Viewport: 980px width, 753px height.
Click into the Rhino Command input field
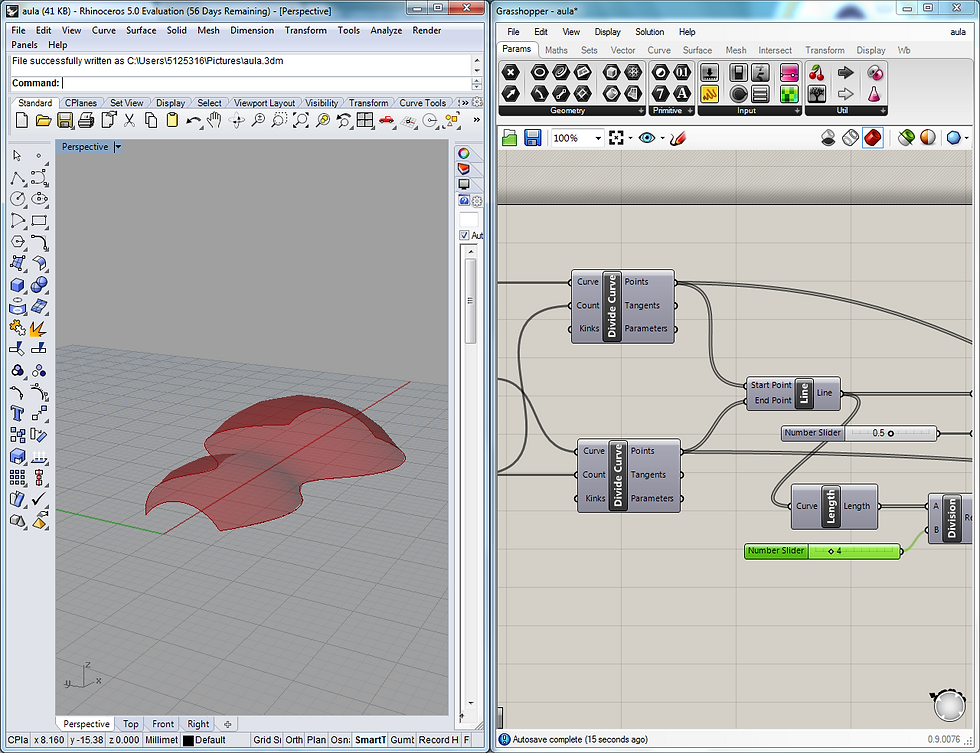(266, 83)
